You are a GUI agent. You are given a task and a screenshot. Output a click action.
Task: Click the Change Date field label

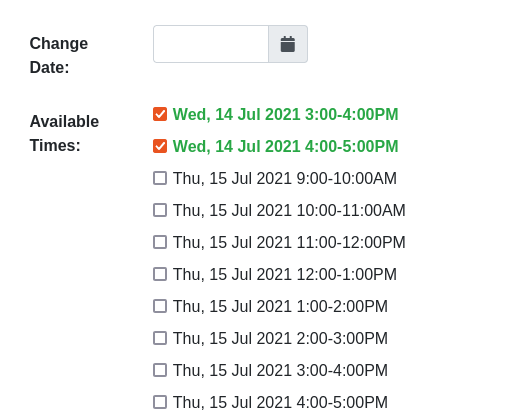coord(59,55)
